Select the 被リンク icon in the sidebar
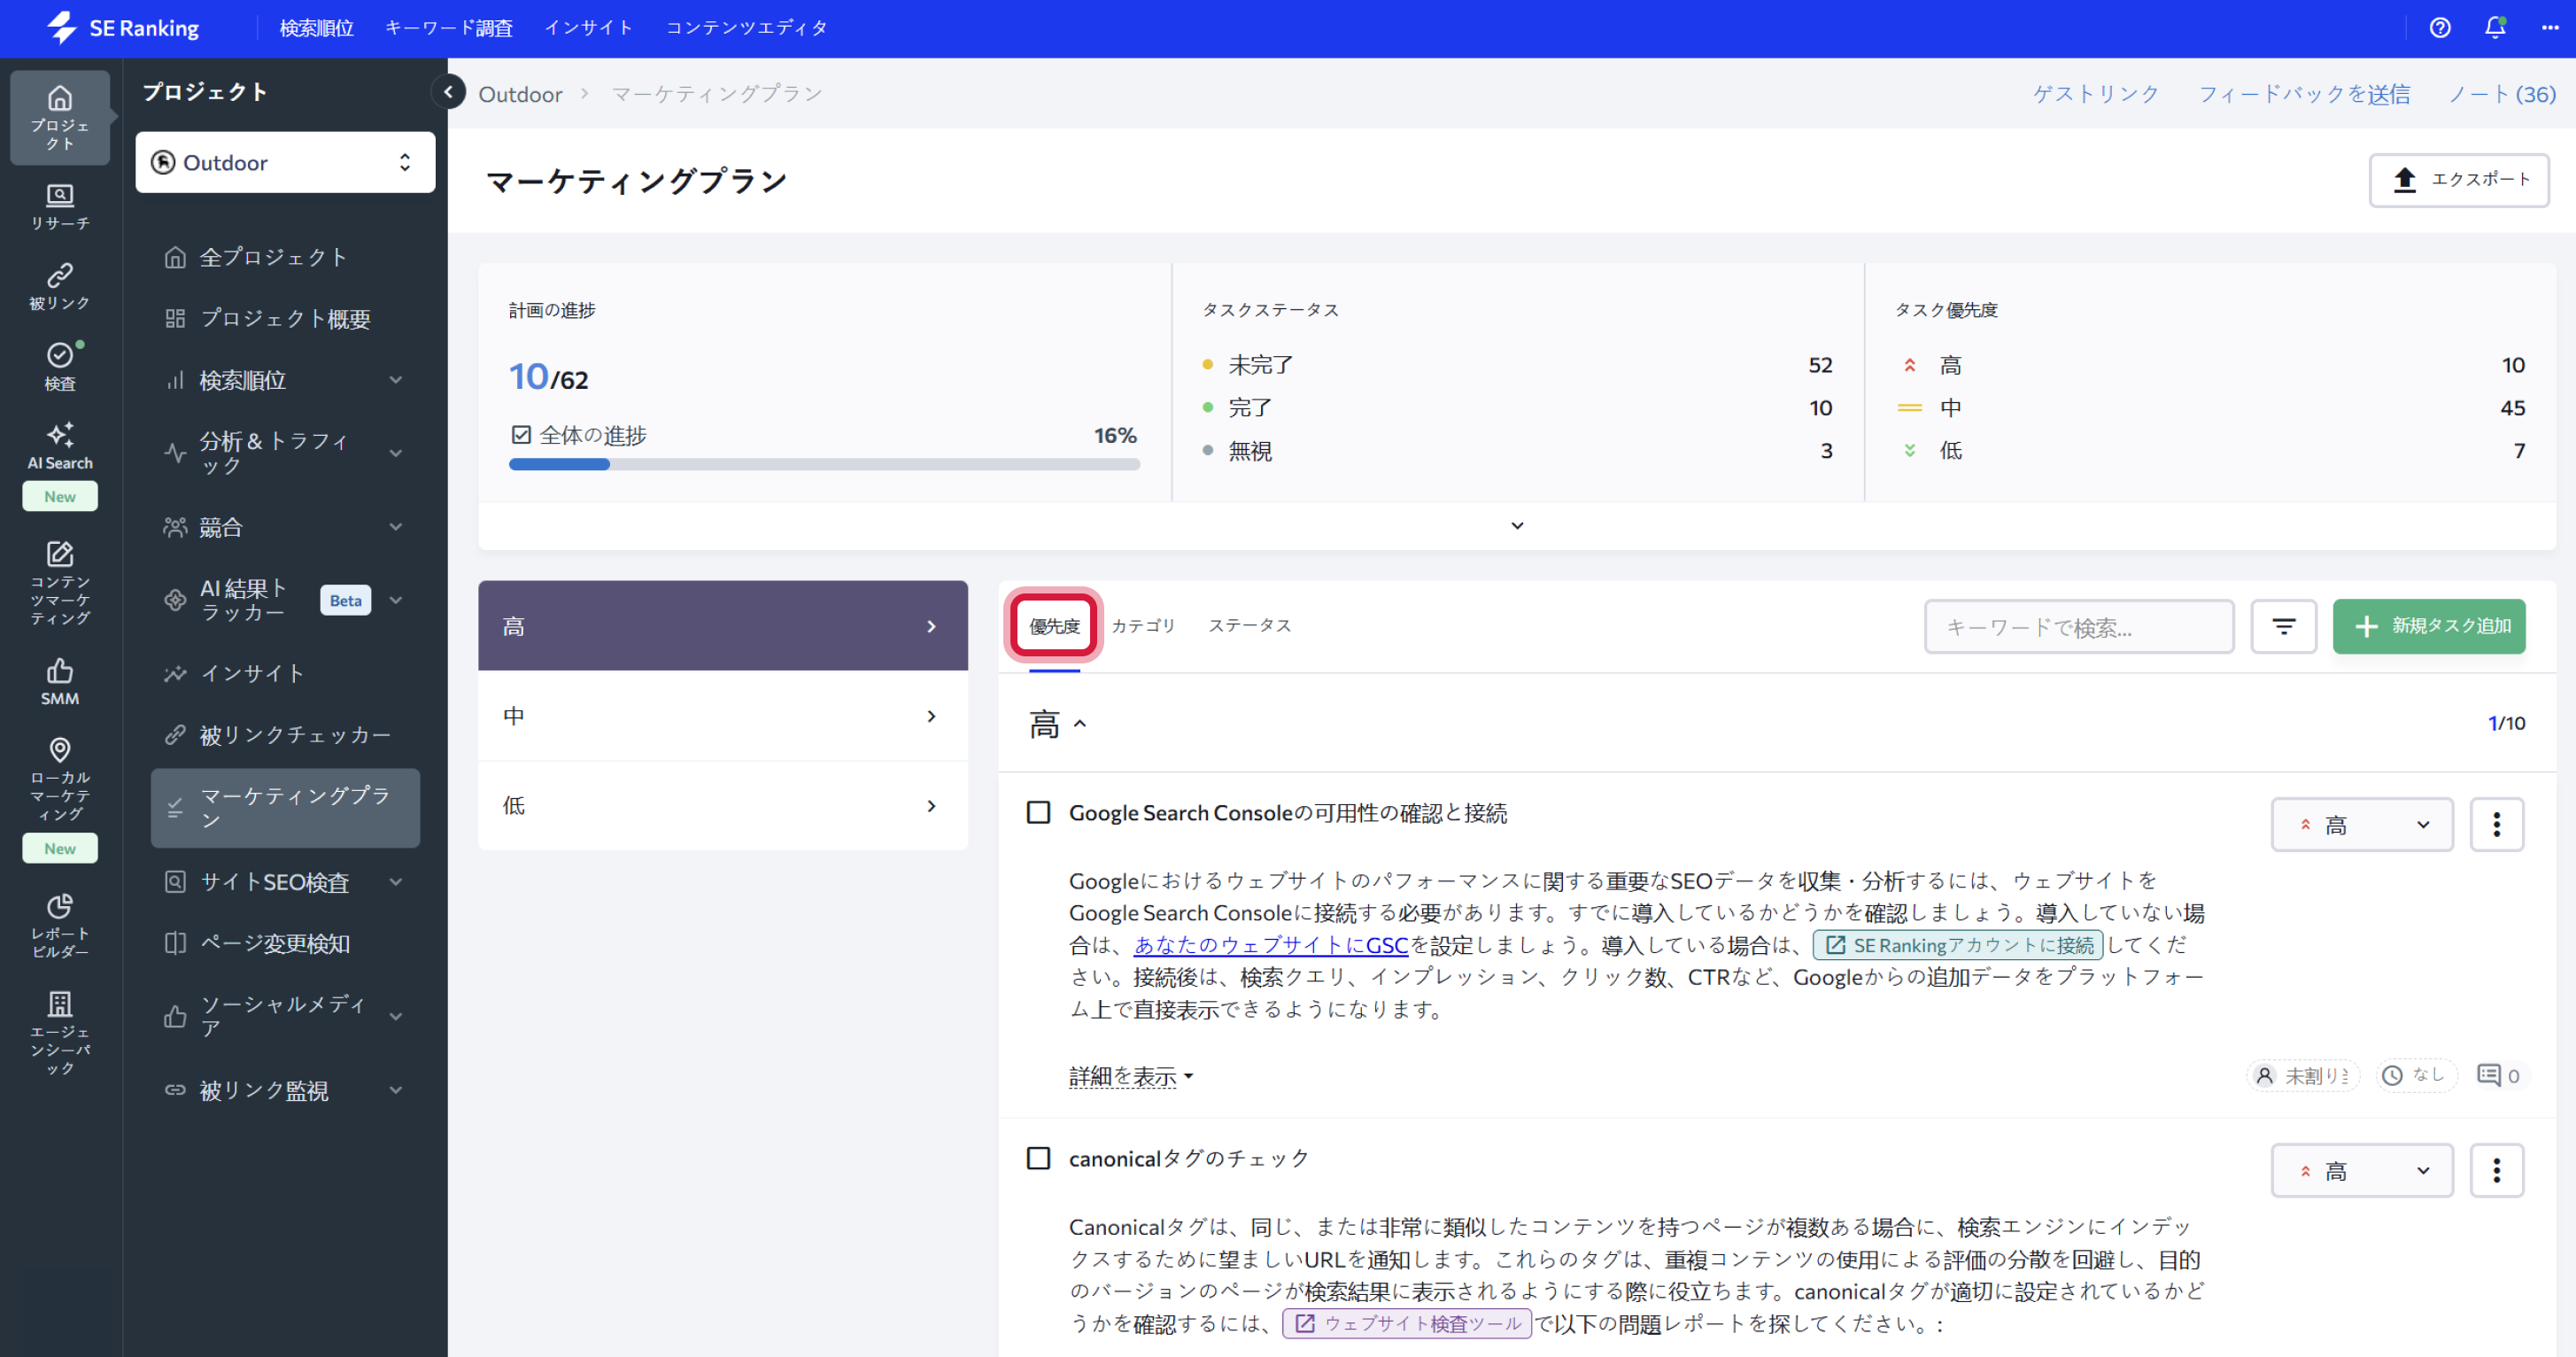Screen dimensions: 2576x1357 tap(59, 285)
